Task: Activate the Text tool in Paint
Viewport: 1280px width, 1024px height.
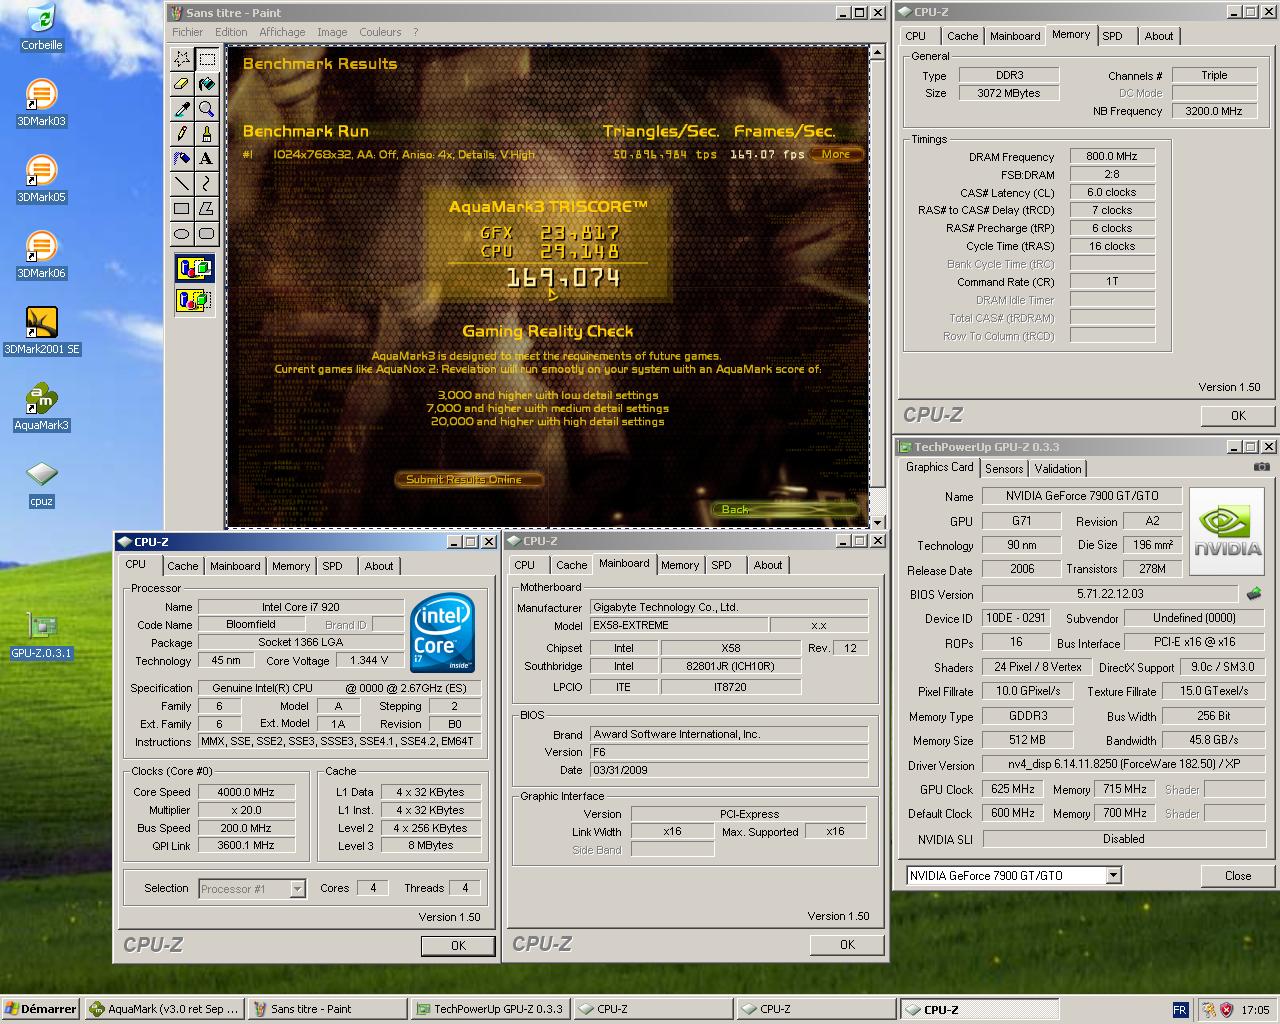Action: pyautogui.click(x=206, y=158)
